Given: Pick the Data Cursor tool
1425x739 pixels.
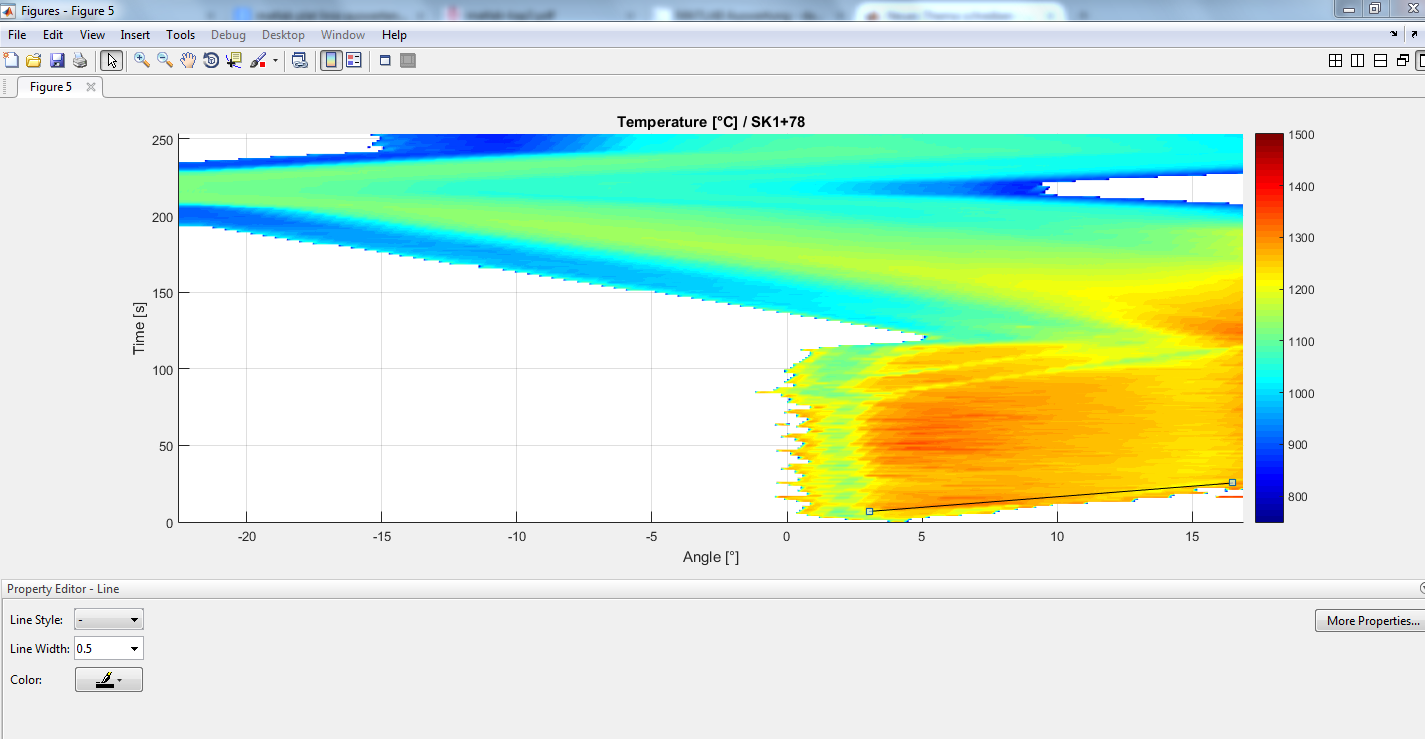Looking at the screenshot, I should (234, 61).
